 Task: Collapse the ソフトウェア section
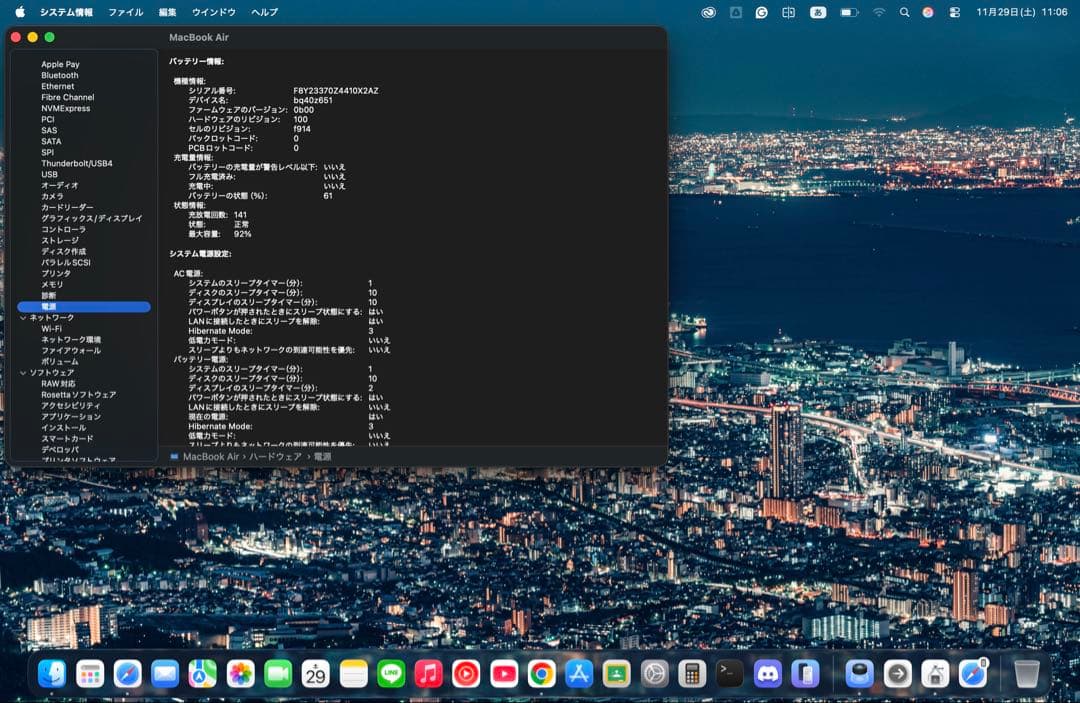pyautogui.click(x=22, y=370)
